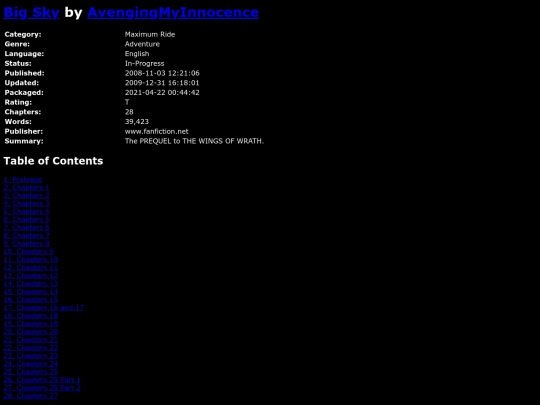540x405 pixels.
Task: Click the 'Maximum Ride' category value
Action: click(150, 34)
